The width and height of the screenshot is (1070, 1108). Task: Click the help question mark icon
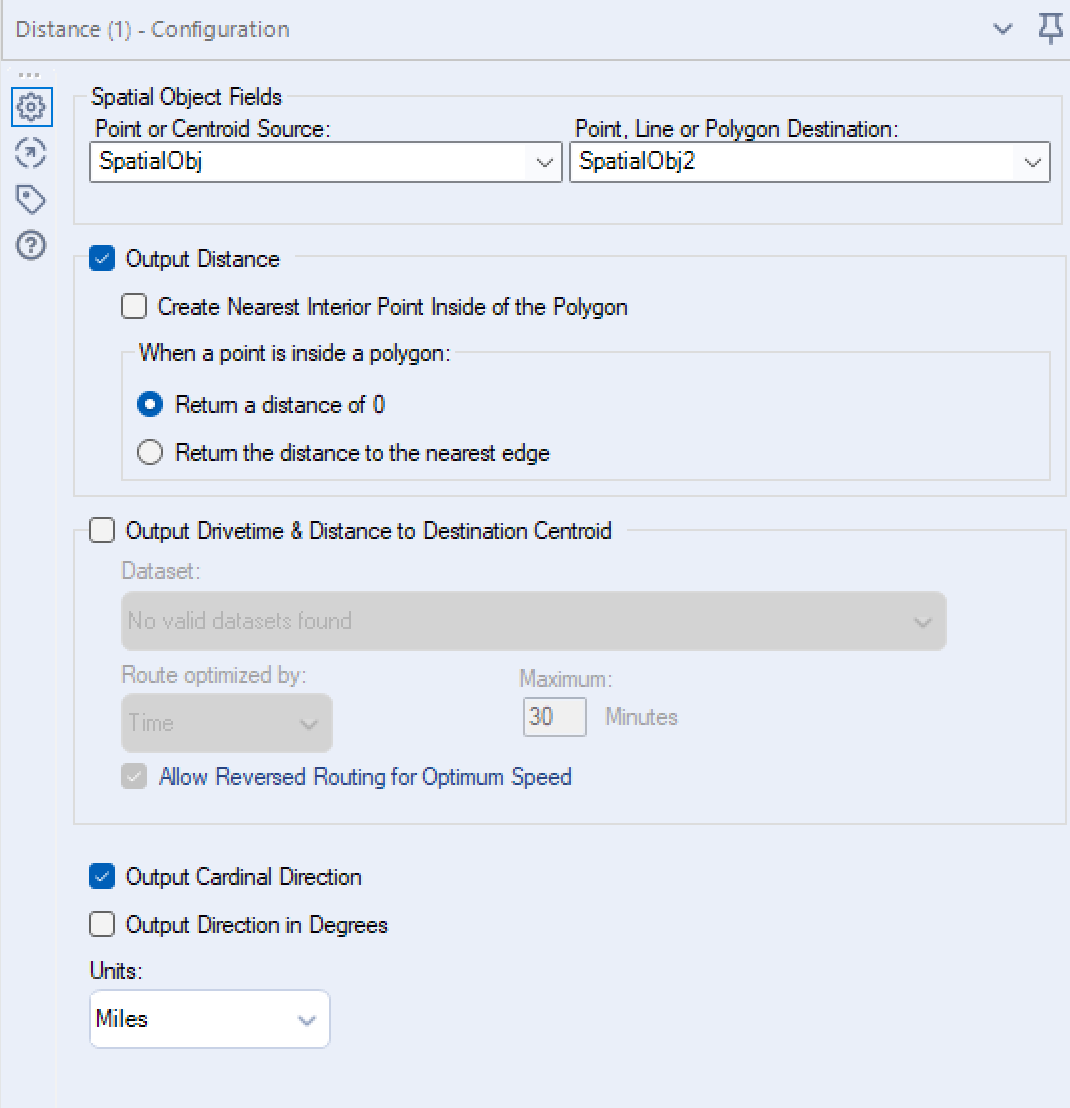(31, 246)
